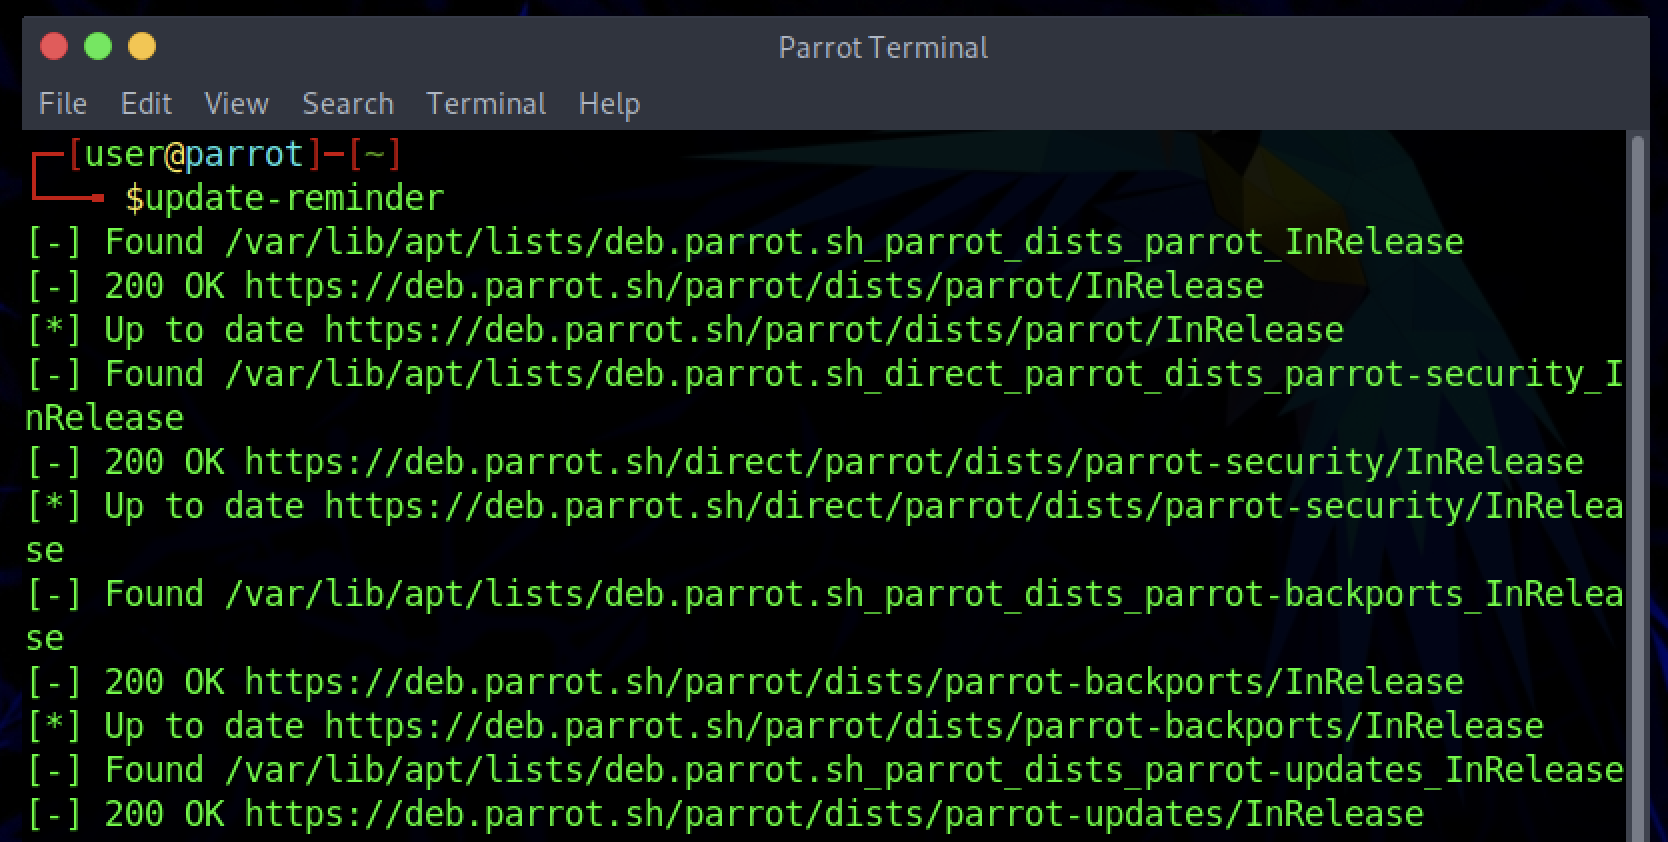Click the Parrot Terminal title bar text
Screen dimensions: 1668x842
[x=883, y=47]
